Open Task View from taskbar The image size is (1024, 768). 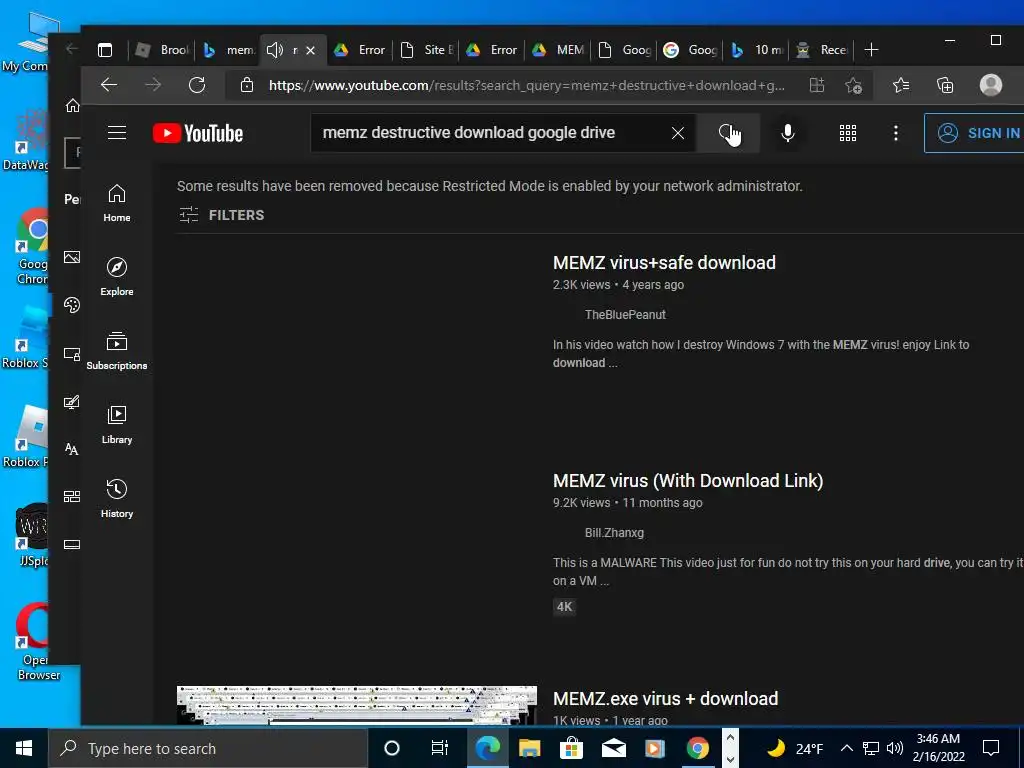(x=440, y=748)
